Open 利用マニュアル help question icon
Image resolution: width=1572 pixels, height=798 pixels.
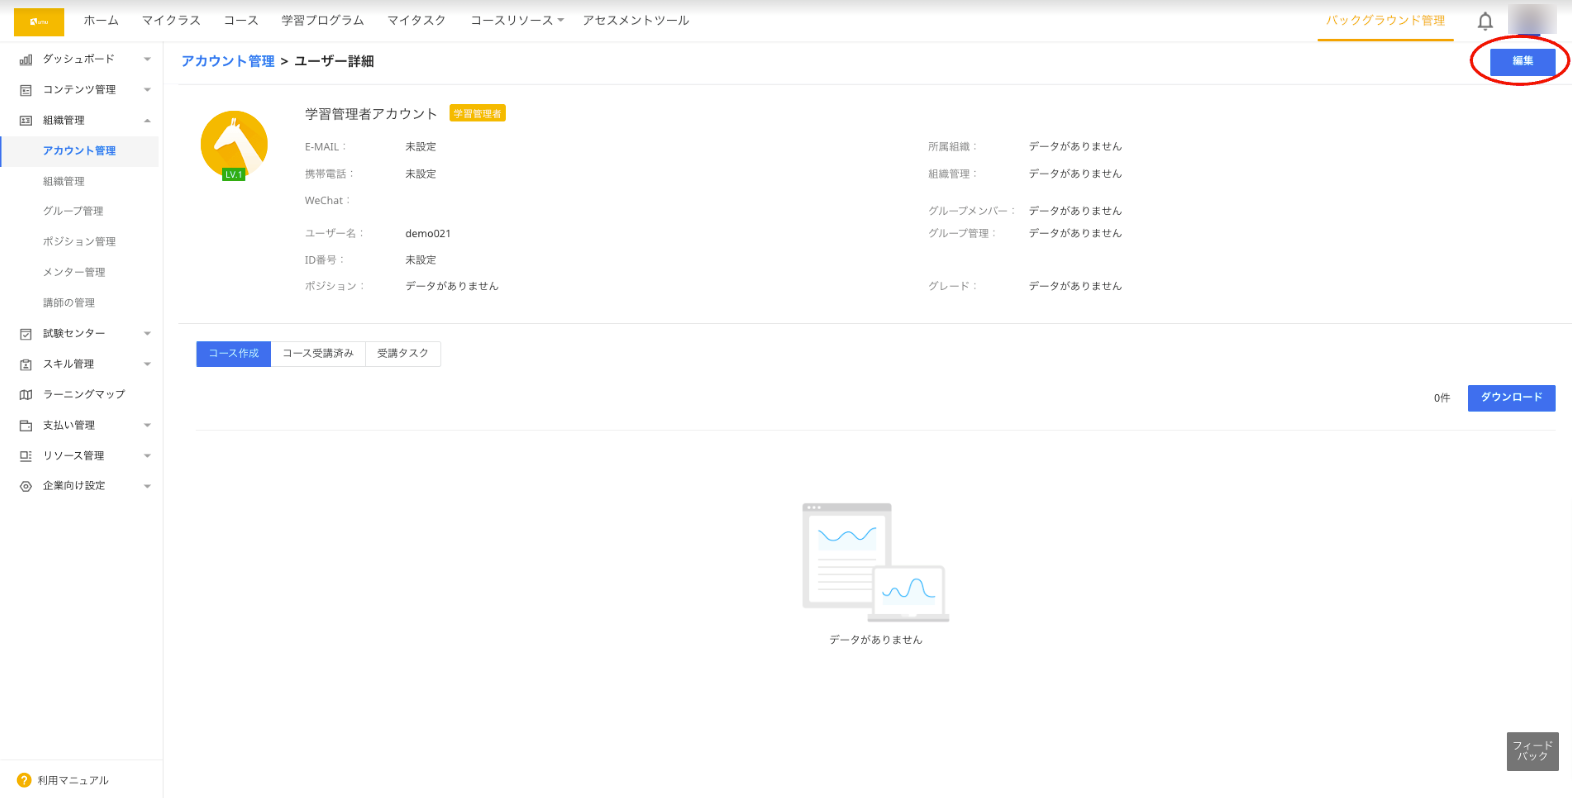click(24, 780)
